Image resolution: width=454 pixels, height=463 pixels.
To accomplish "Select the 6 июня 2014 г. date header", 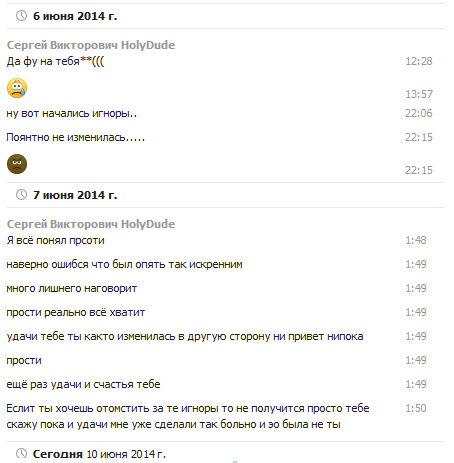I will click(x=75, y=16).
